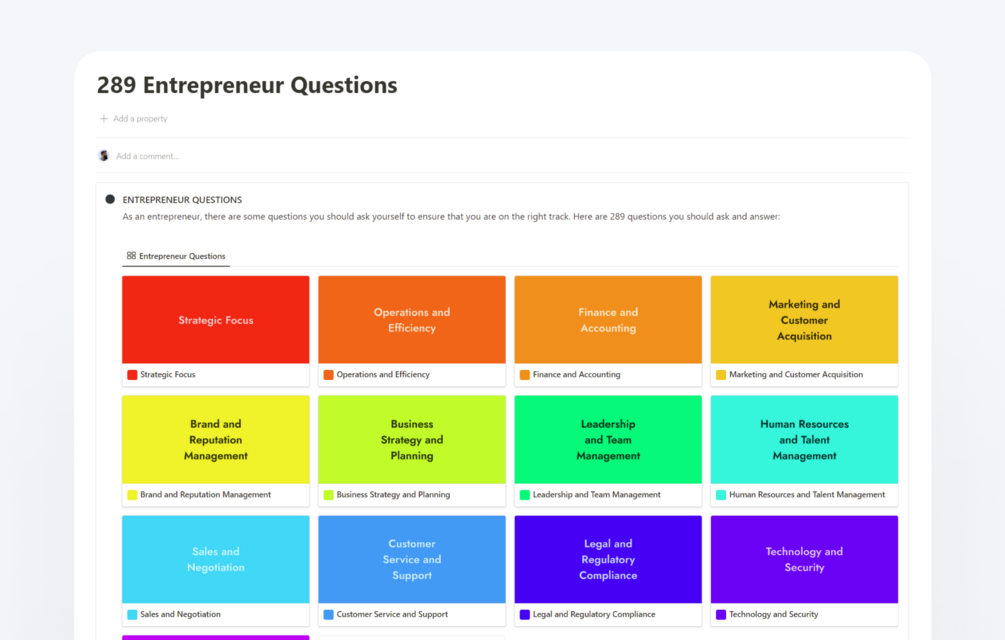The width and height of the screenshot is (1005, 640).
Task: Click the Add a comment field
Action: point(148,156)
